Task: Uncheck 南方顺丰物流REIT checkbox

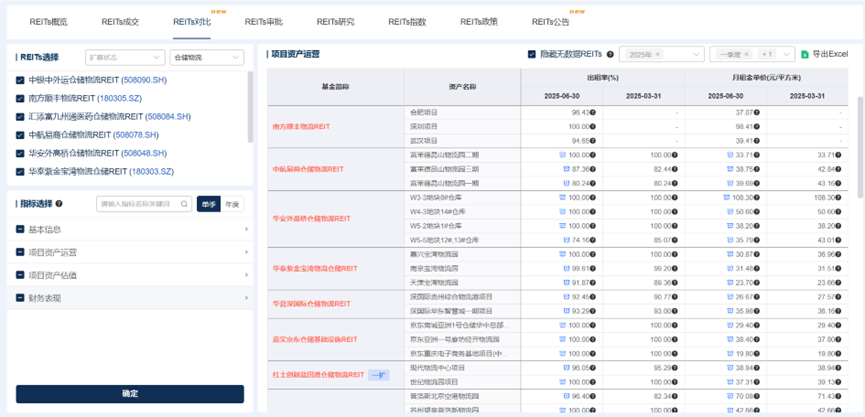Action: (20, 99)
